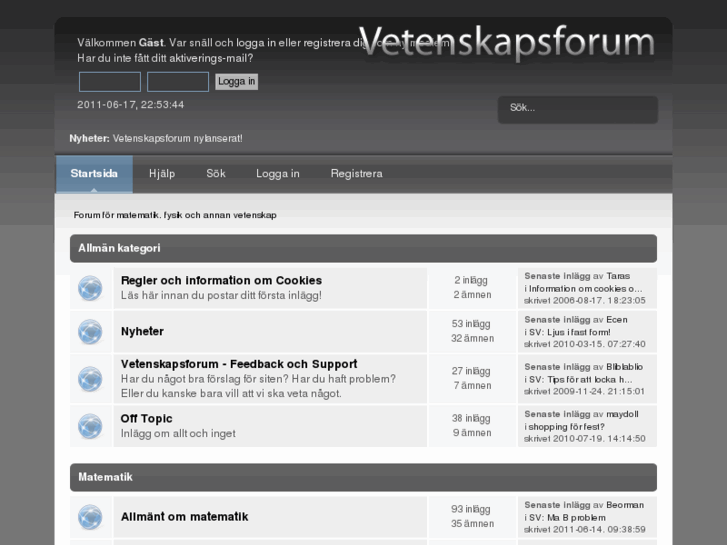Click description 'Inlägg om allt och inget'
Image resolution: width=727 pixels, height=545 pixels.
[x=178, y=434]
